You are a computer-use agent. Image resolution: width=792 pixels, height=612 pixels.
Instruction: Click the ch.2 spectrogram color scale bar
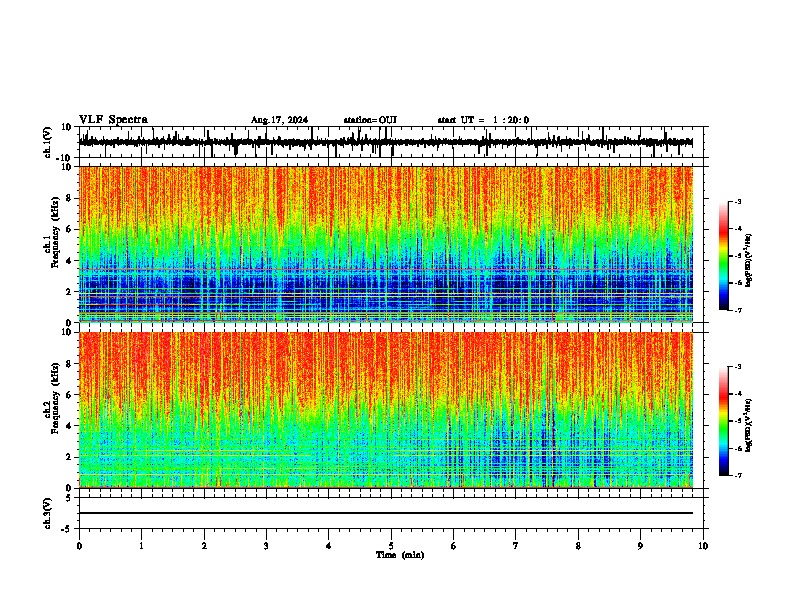pyautogui.click(x=724, y=421)
